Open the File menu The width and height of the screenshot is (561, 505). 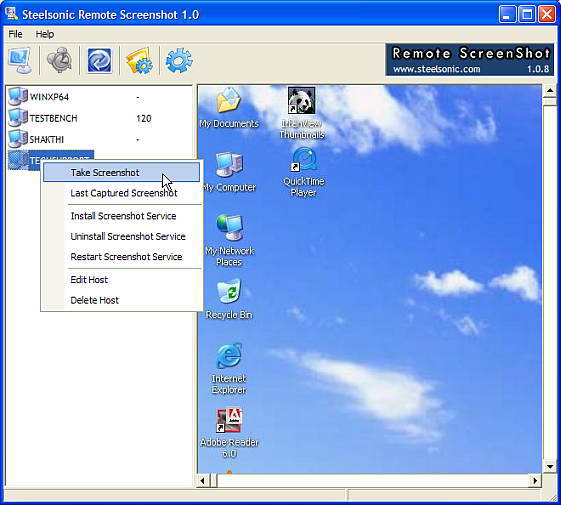tap(15, 34)
